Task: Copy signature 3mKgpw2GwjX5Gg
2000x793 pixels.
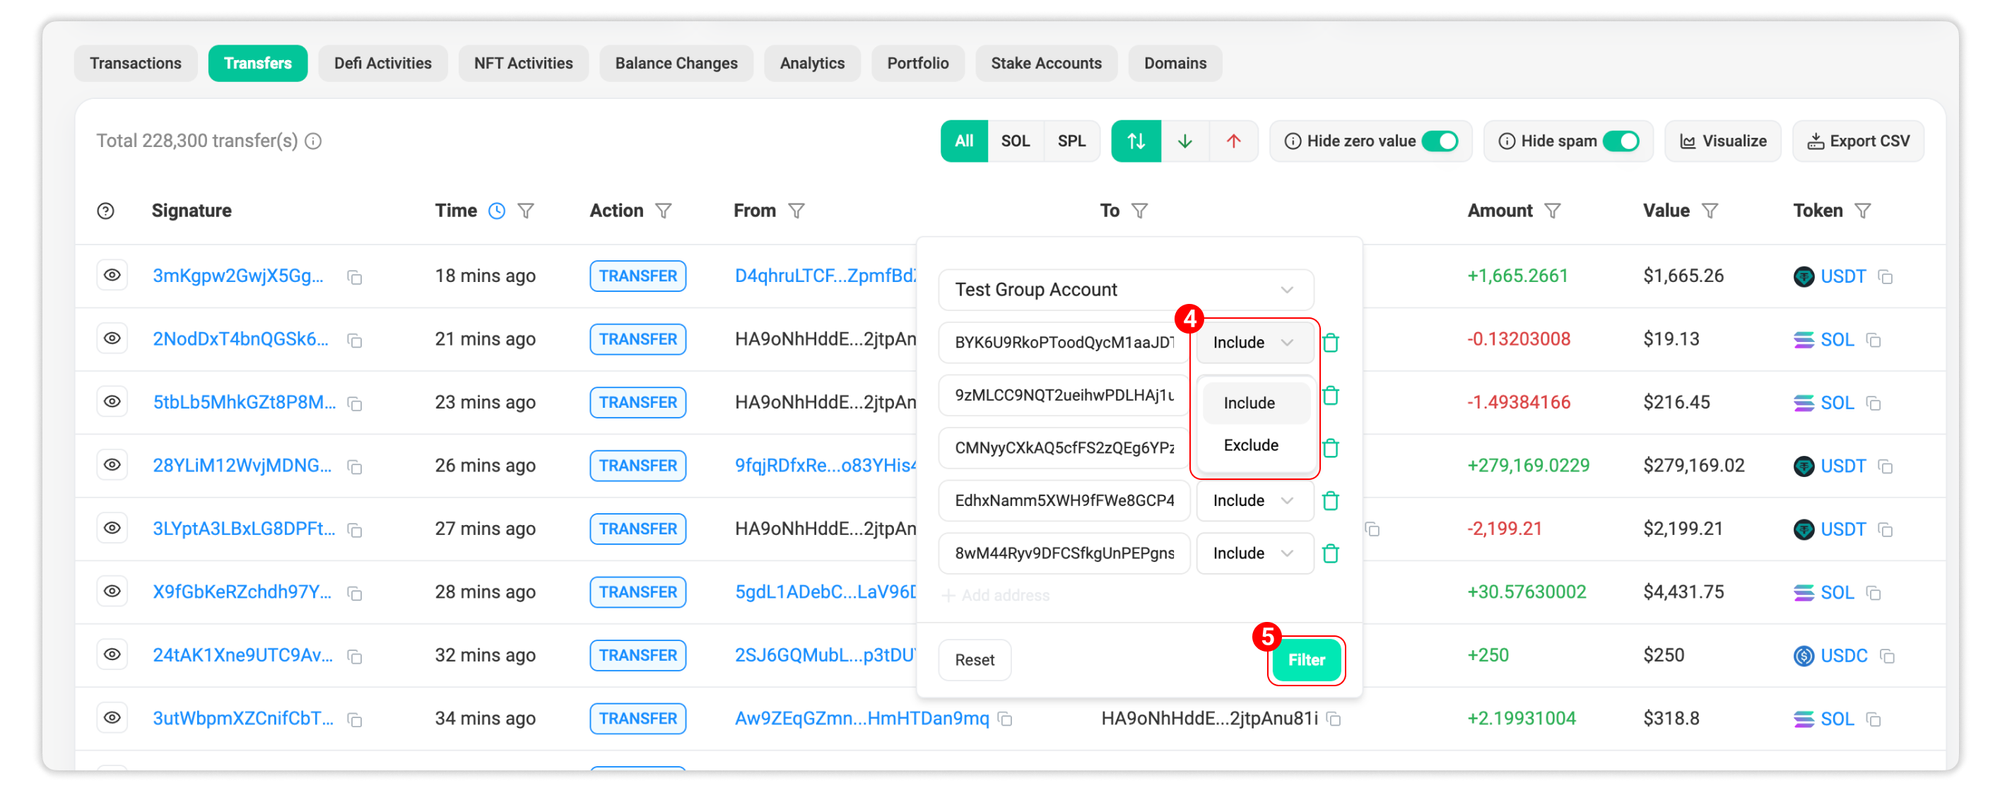Action: click(355, 277)
